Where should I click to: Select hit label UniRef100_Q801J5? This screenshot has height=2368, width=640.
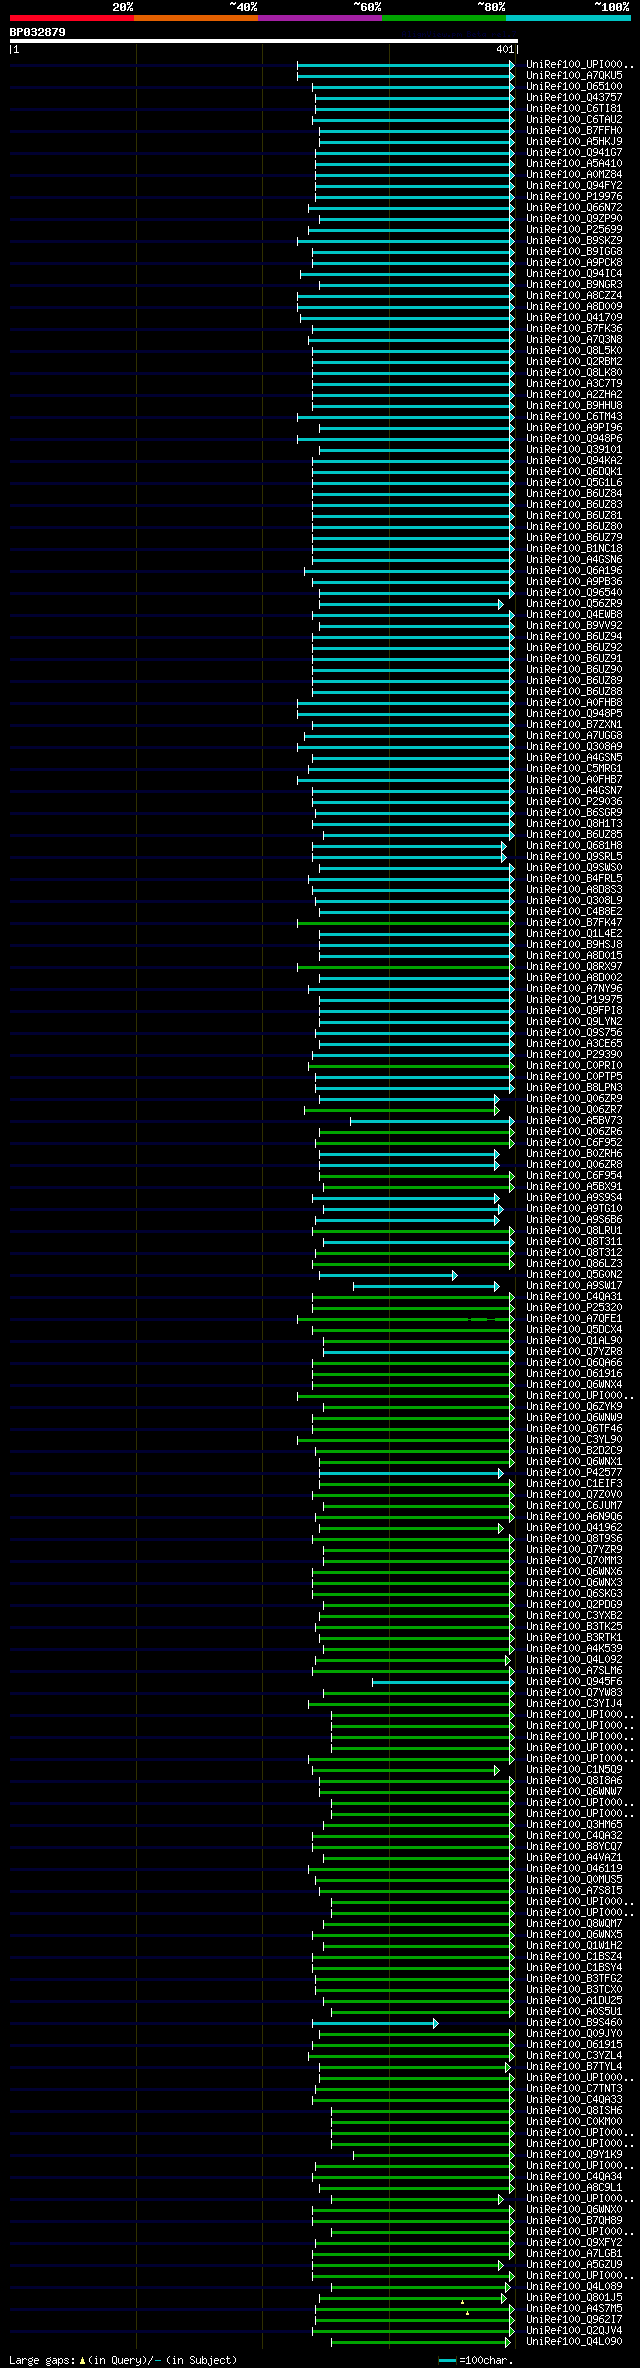pyautogui.click(x=574, y=2298)
